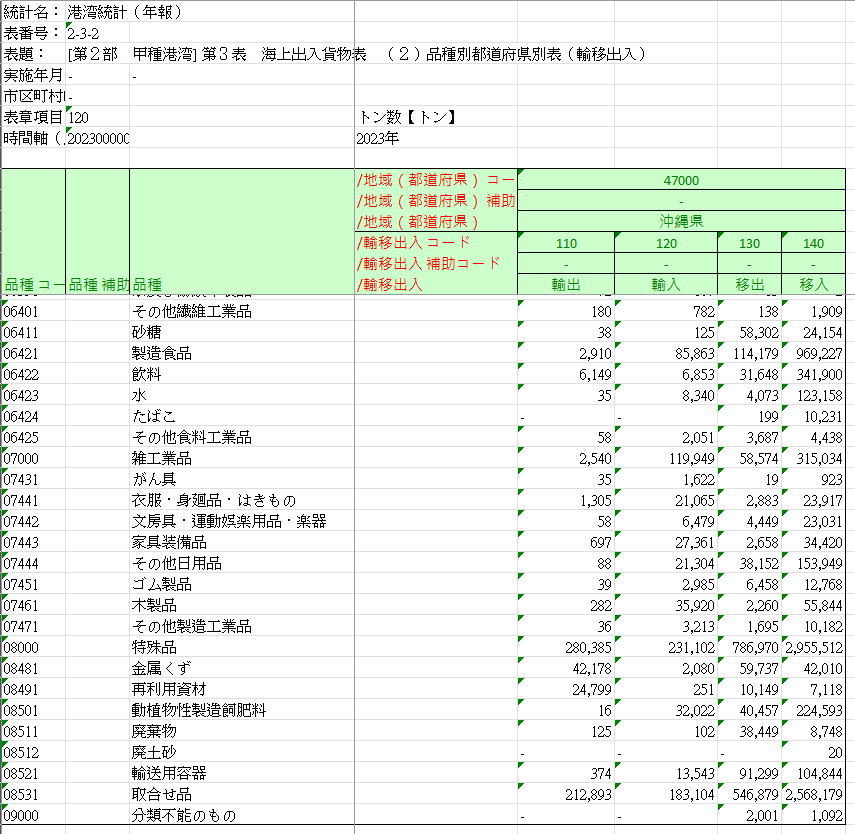Select the 輸送用容器 item name

pyautogui.click(x=169, y=773)
